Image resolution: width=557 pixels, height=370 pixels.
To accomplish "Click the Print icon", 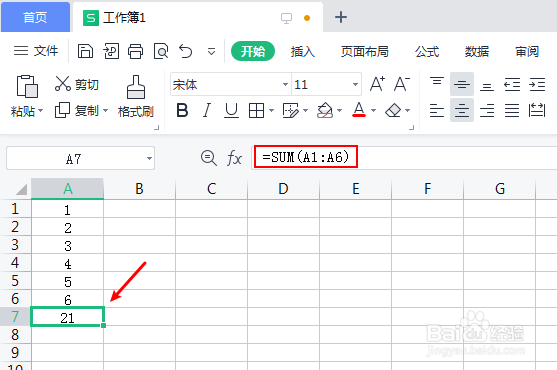I will click(x=136, y=51).
